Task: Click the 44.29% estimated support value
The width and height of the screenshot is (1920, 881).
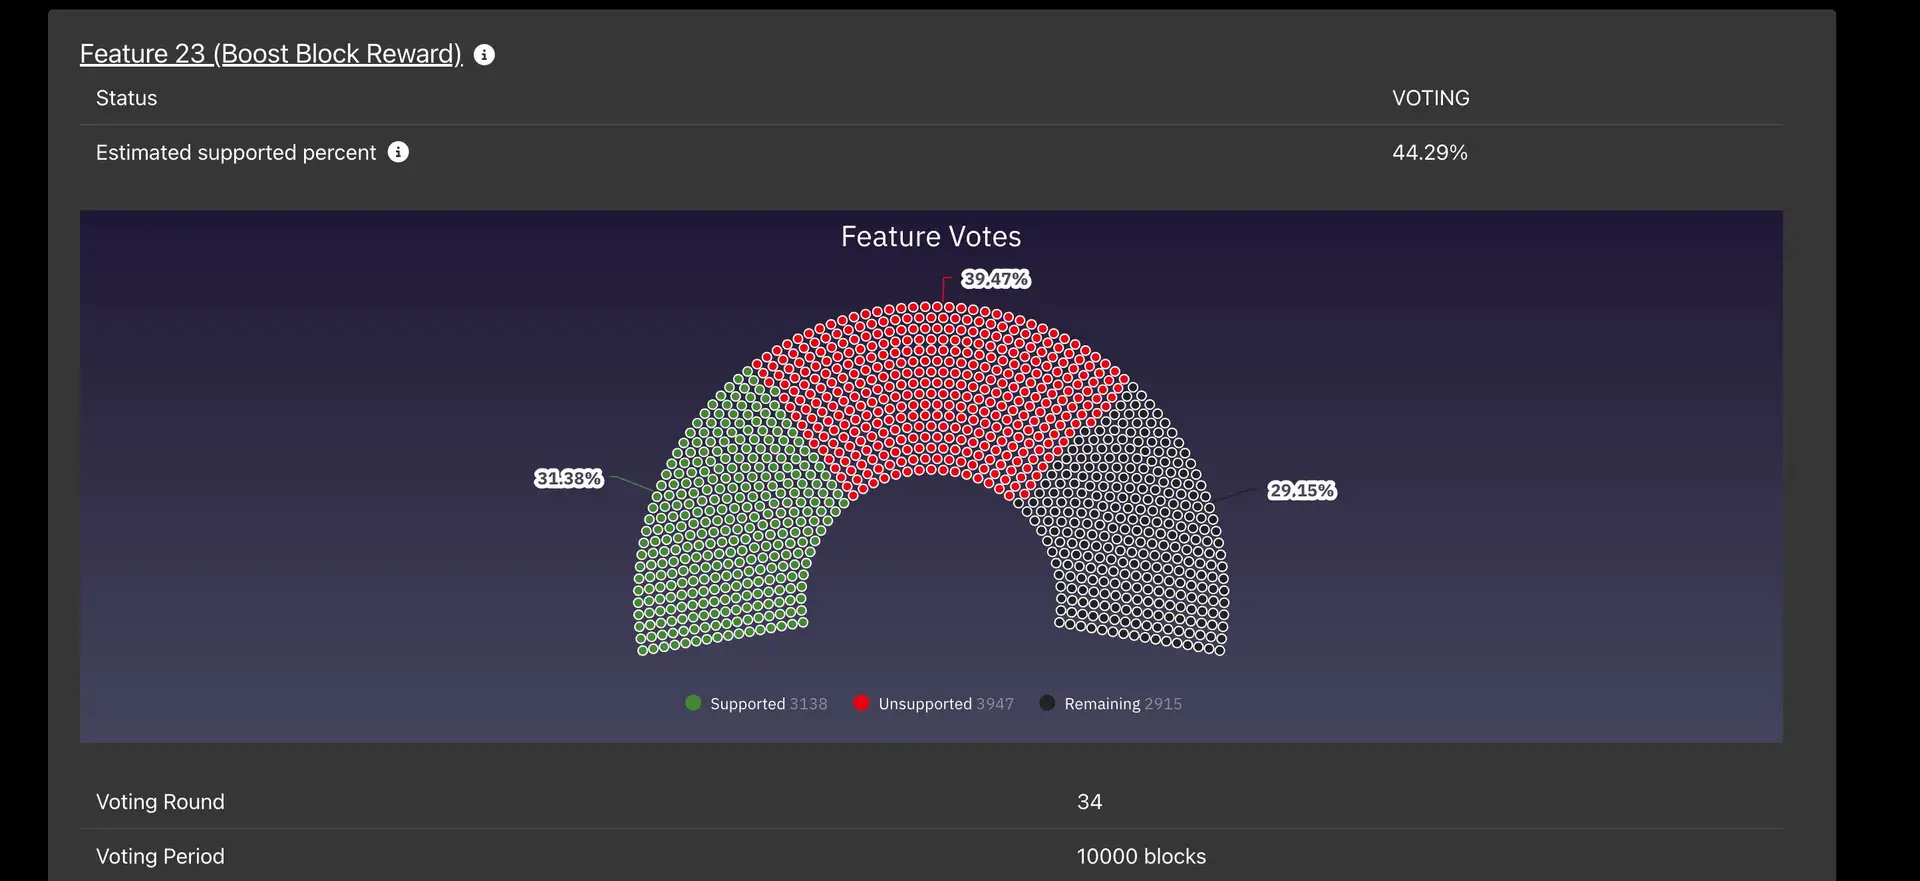Action: (x=1429, y=153)
